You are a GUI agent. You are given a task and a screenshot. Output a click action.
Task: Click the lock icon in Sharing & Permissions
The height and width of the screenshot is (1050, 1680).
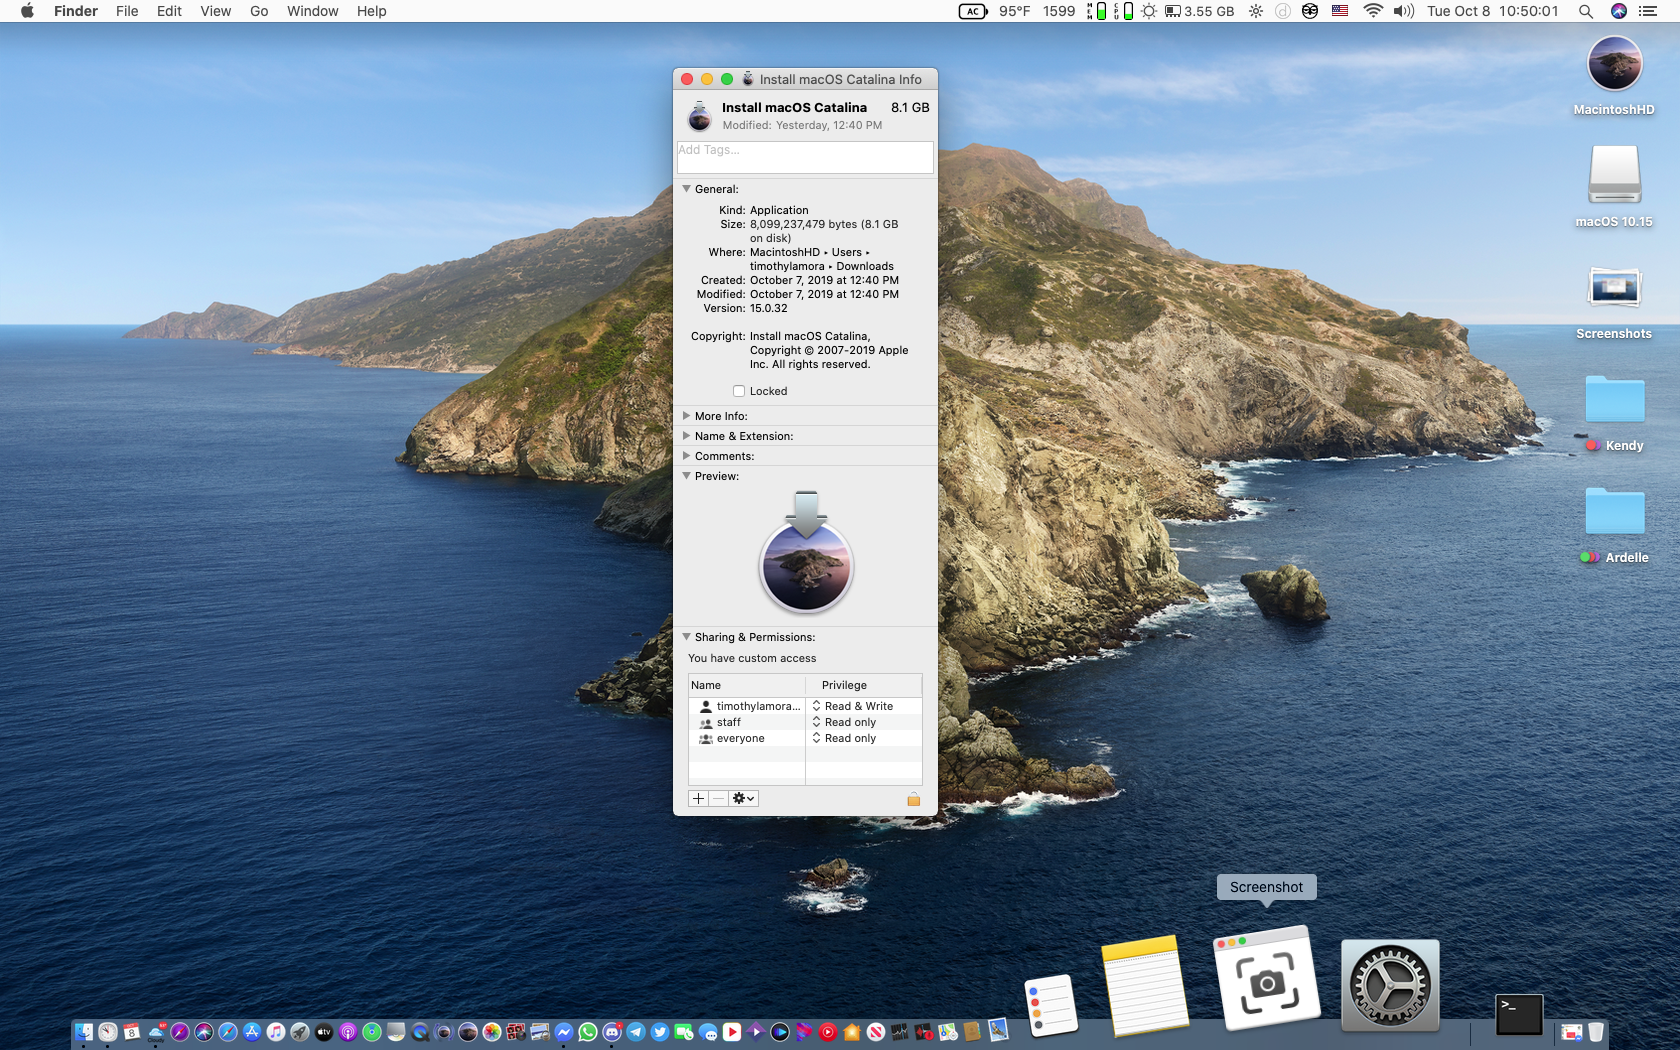click(x=913, y=799)
